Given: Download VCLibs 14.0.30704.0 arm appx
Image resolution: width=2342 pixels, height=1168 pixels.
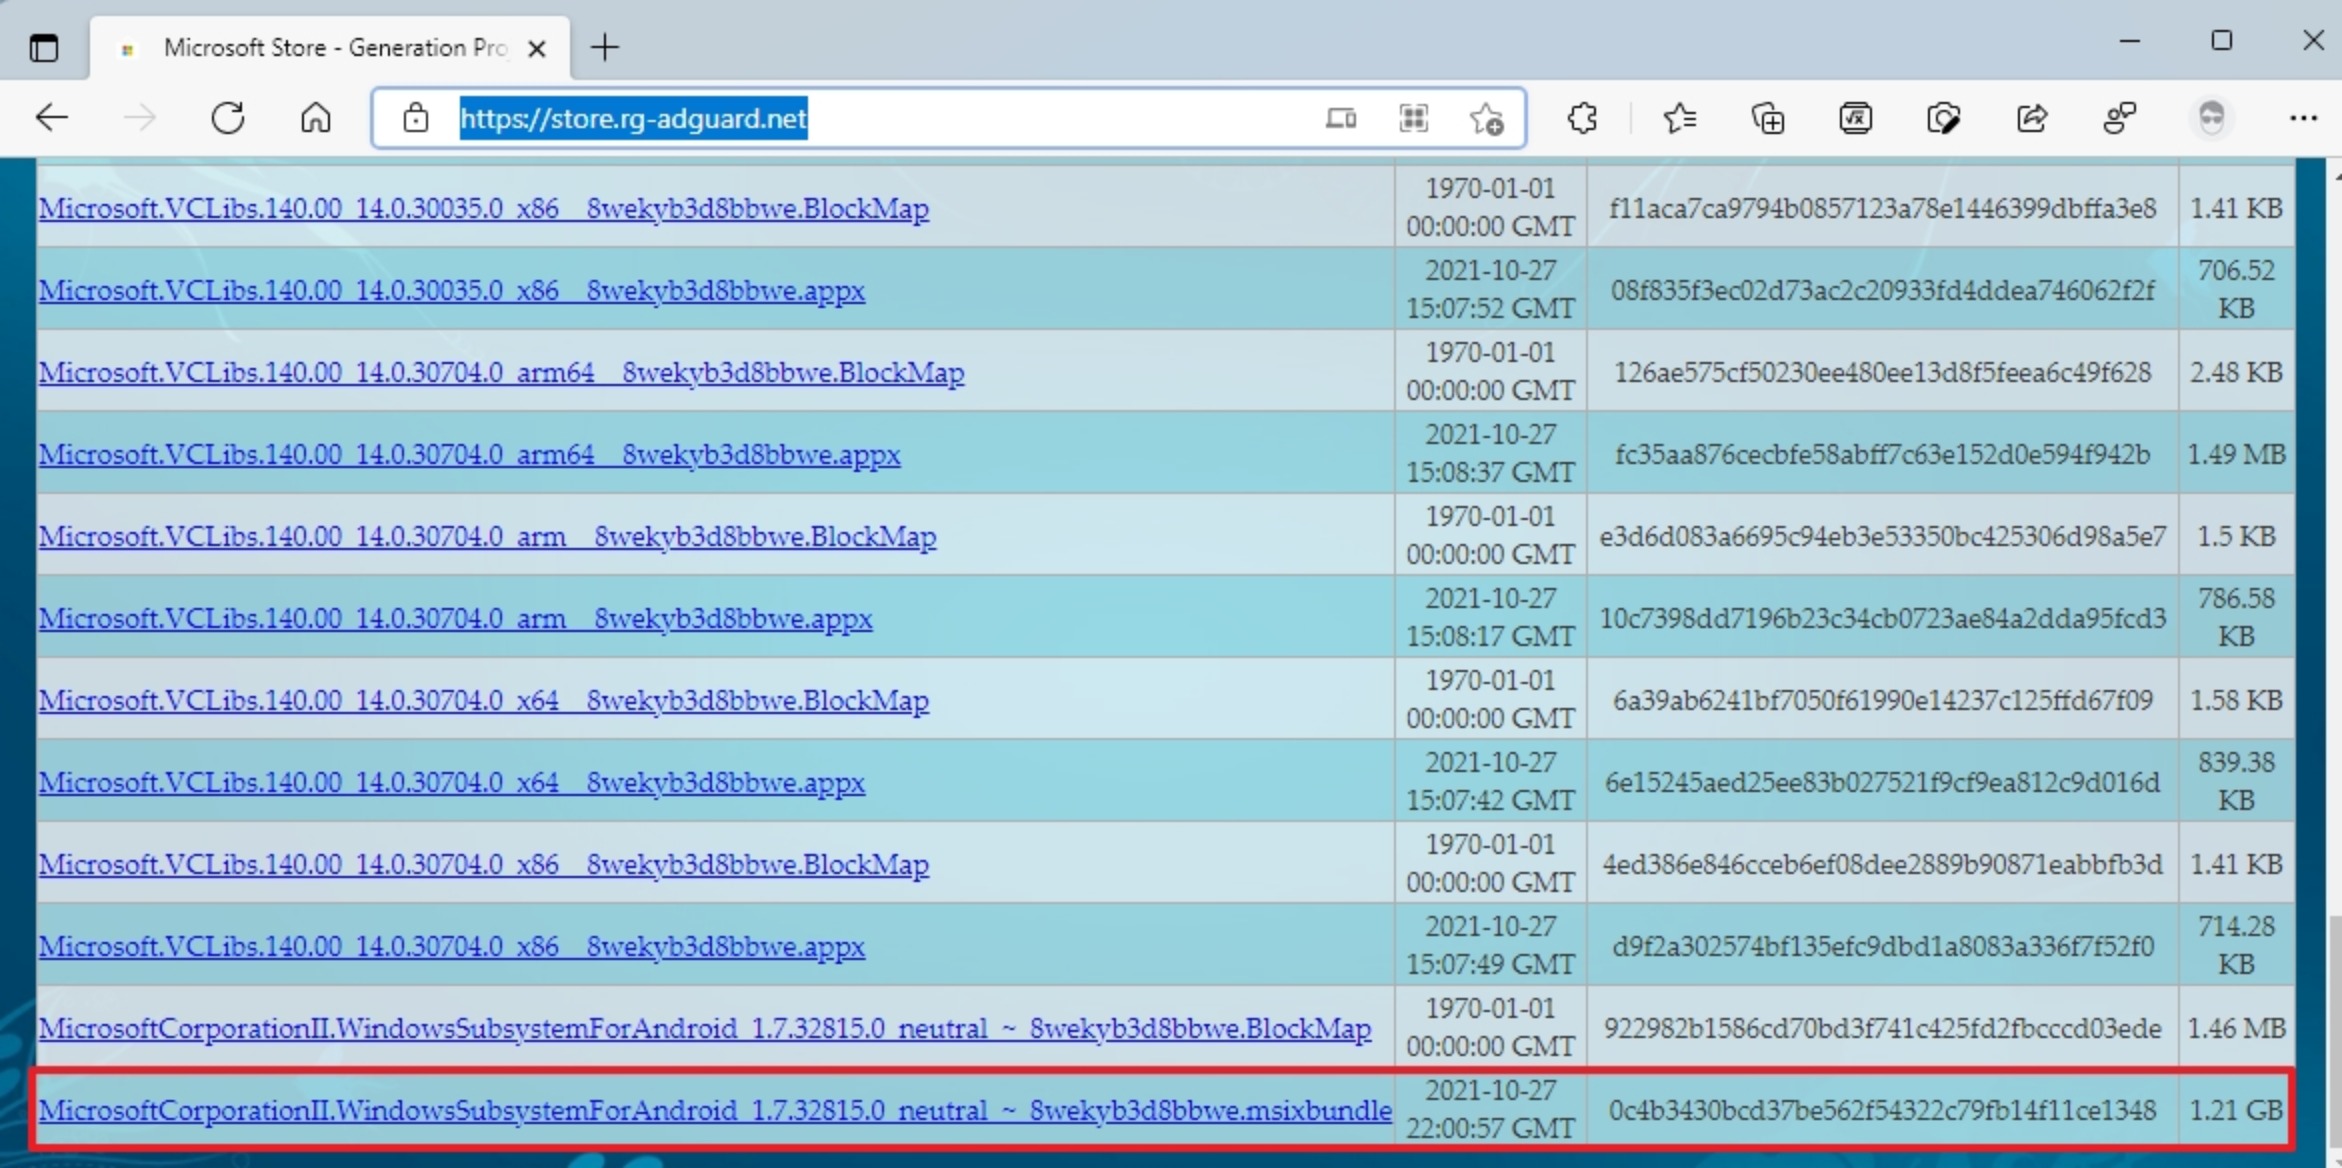Looking at the screenshot, I should (x=455, y=618).
